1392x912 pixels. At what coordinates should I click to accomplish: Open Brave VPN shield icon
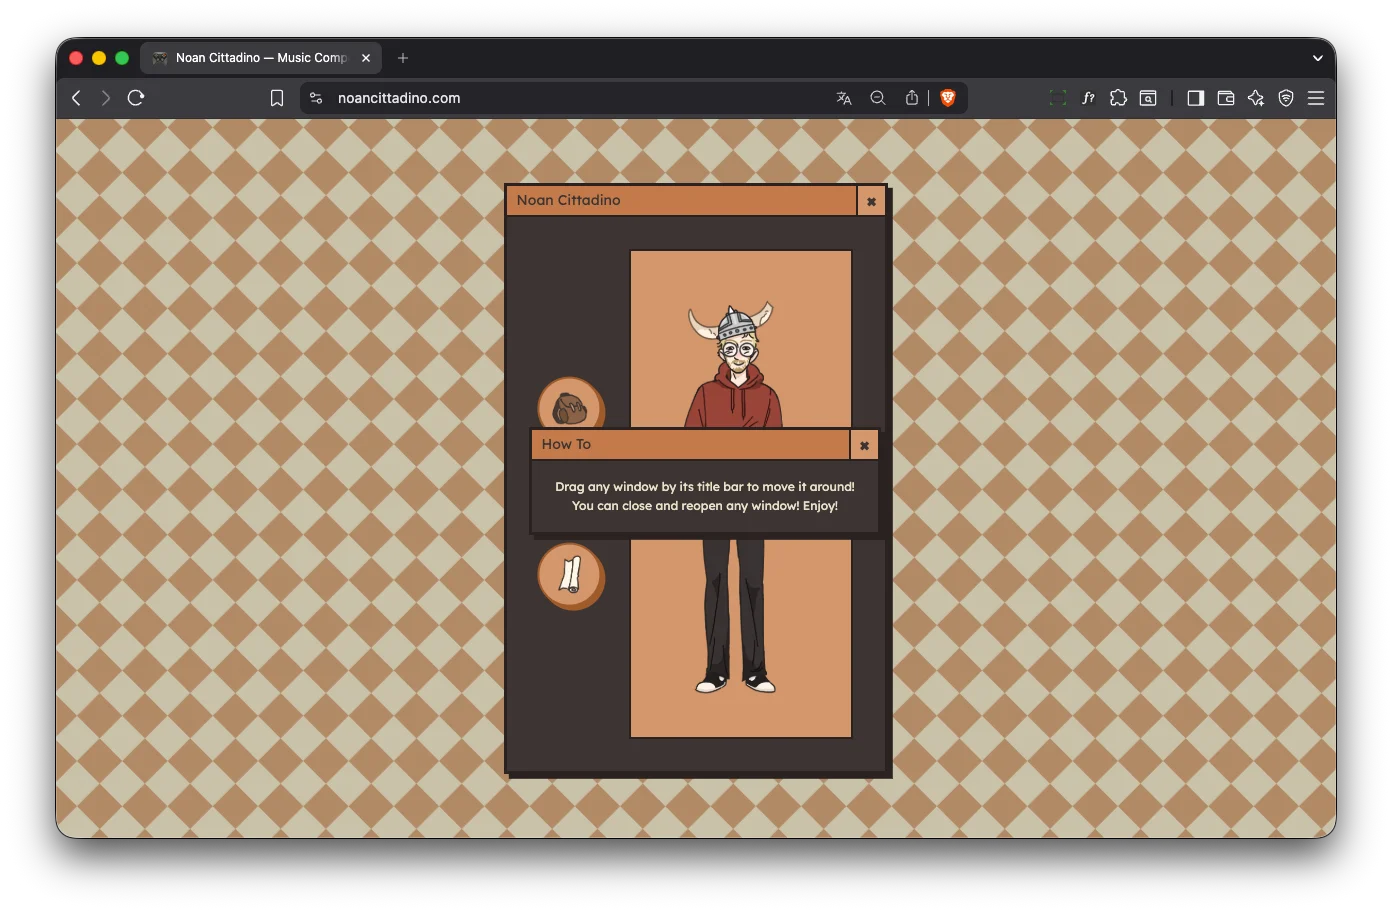[x=1286, y=98]
